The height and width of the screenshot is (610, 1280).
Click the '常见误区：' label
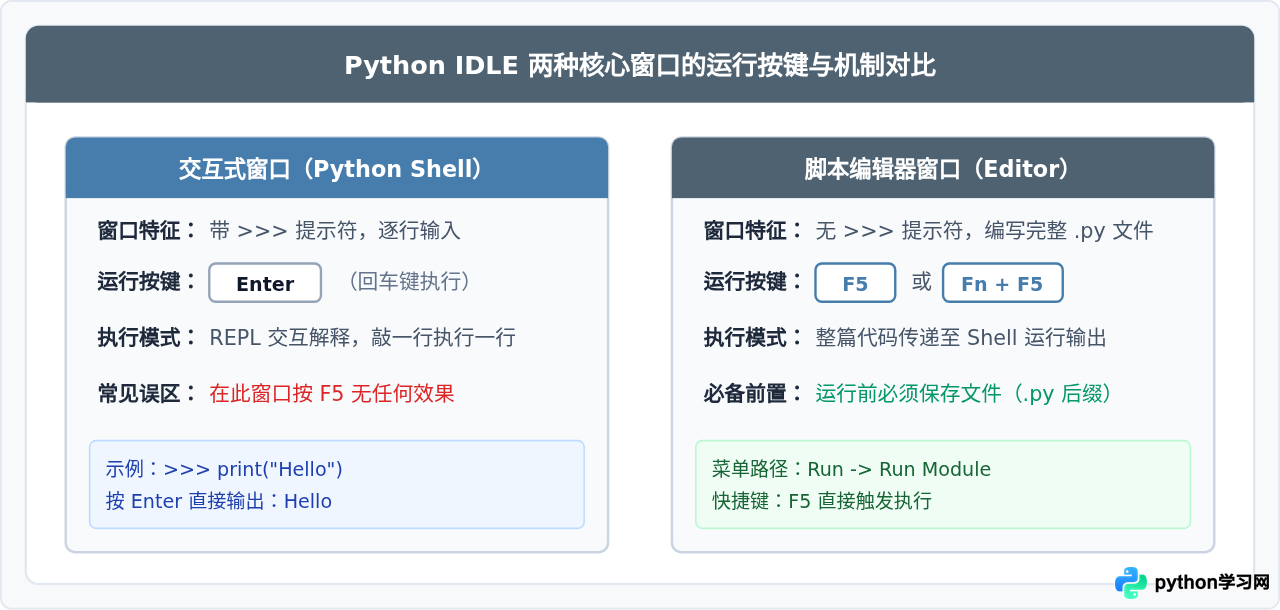[148, 394]
